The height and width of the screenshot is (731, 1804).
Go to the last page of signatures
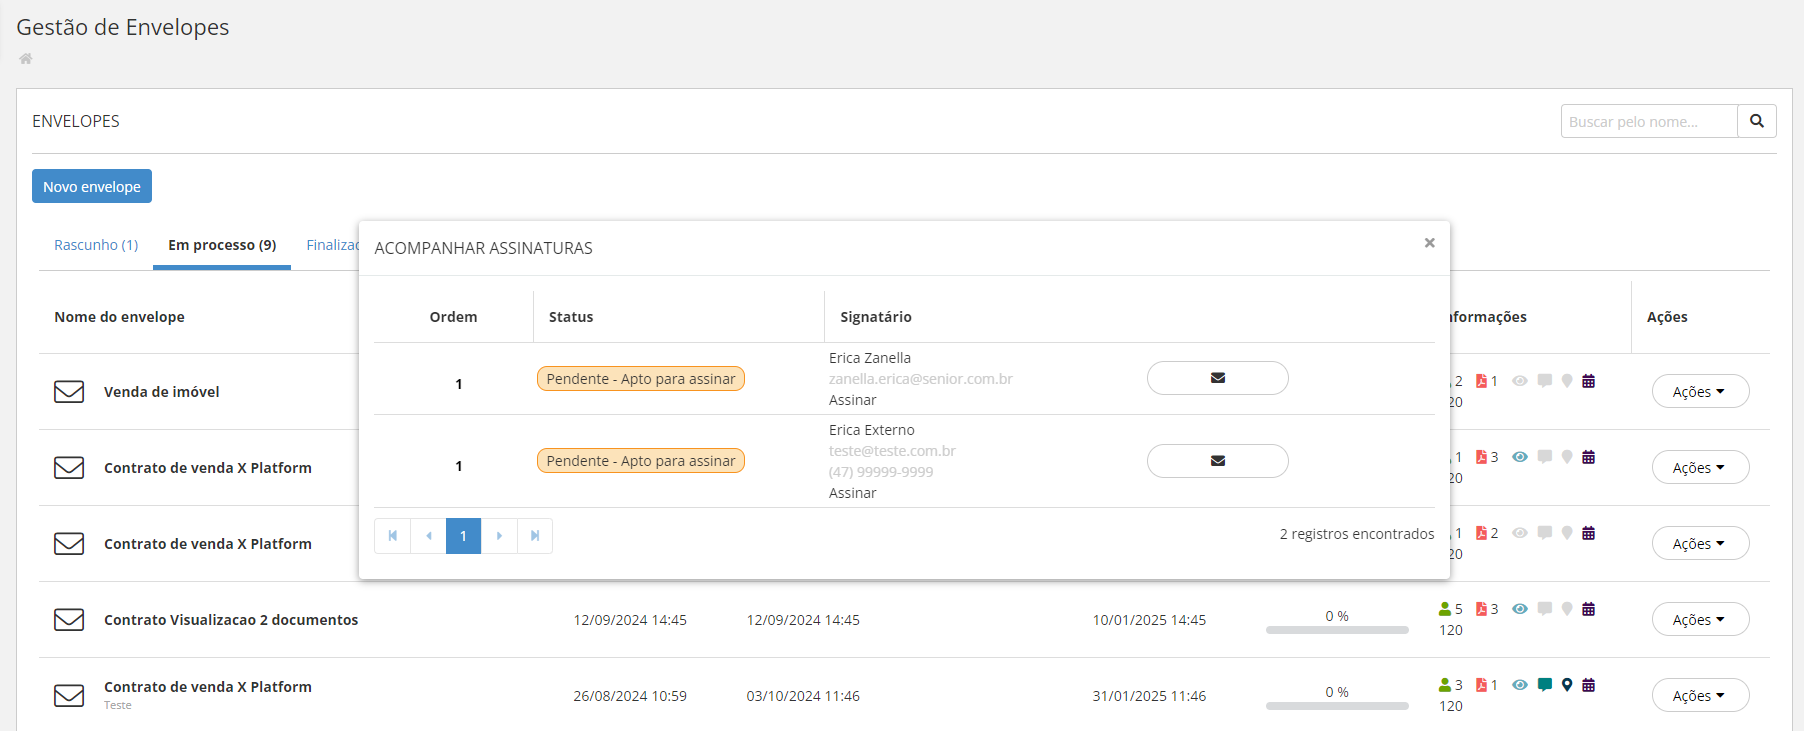[x=535, y=536]
